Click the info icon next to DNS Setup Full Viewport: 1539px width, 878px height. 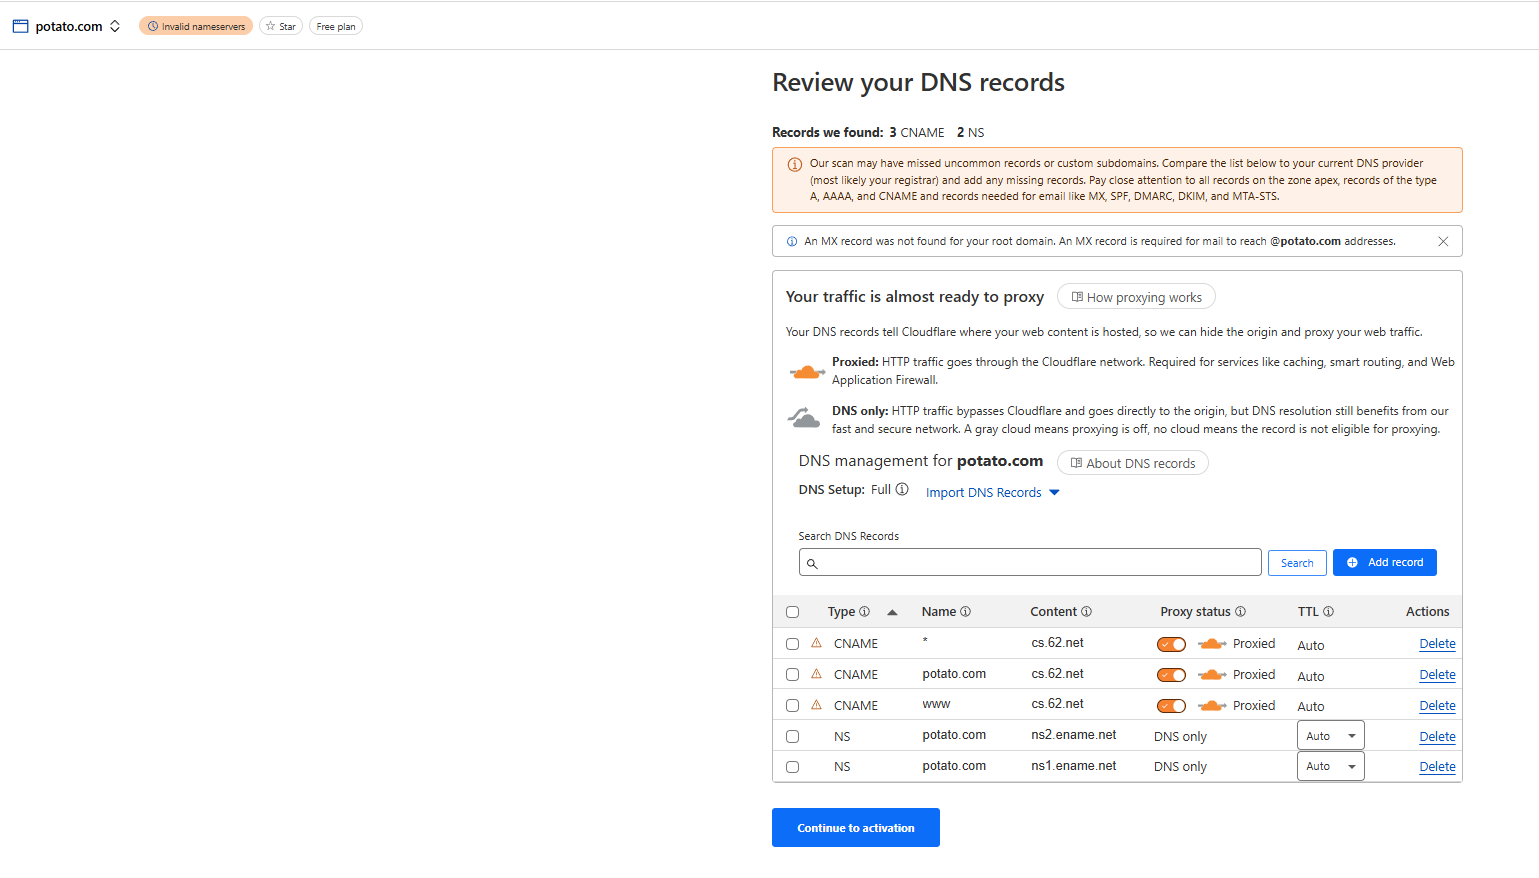[x=902, y=489]
